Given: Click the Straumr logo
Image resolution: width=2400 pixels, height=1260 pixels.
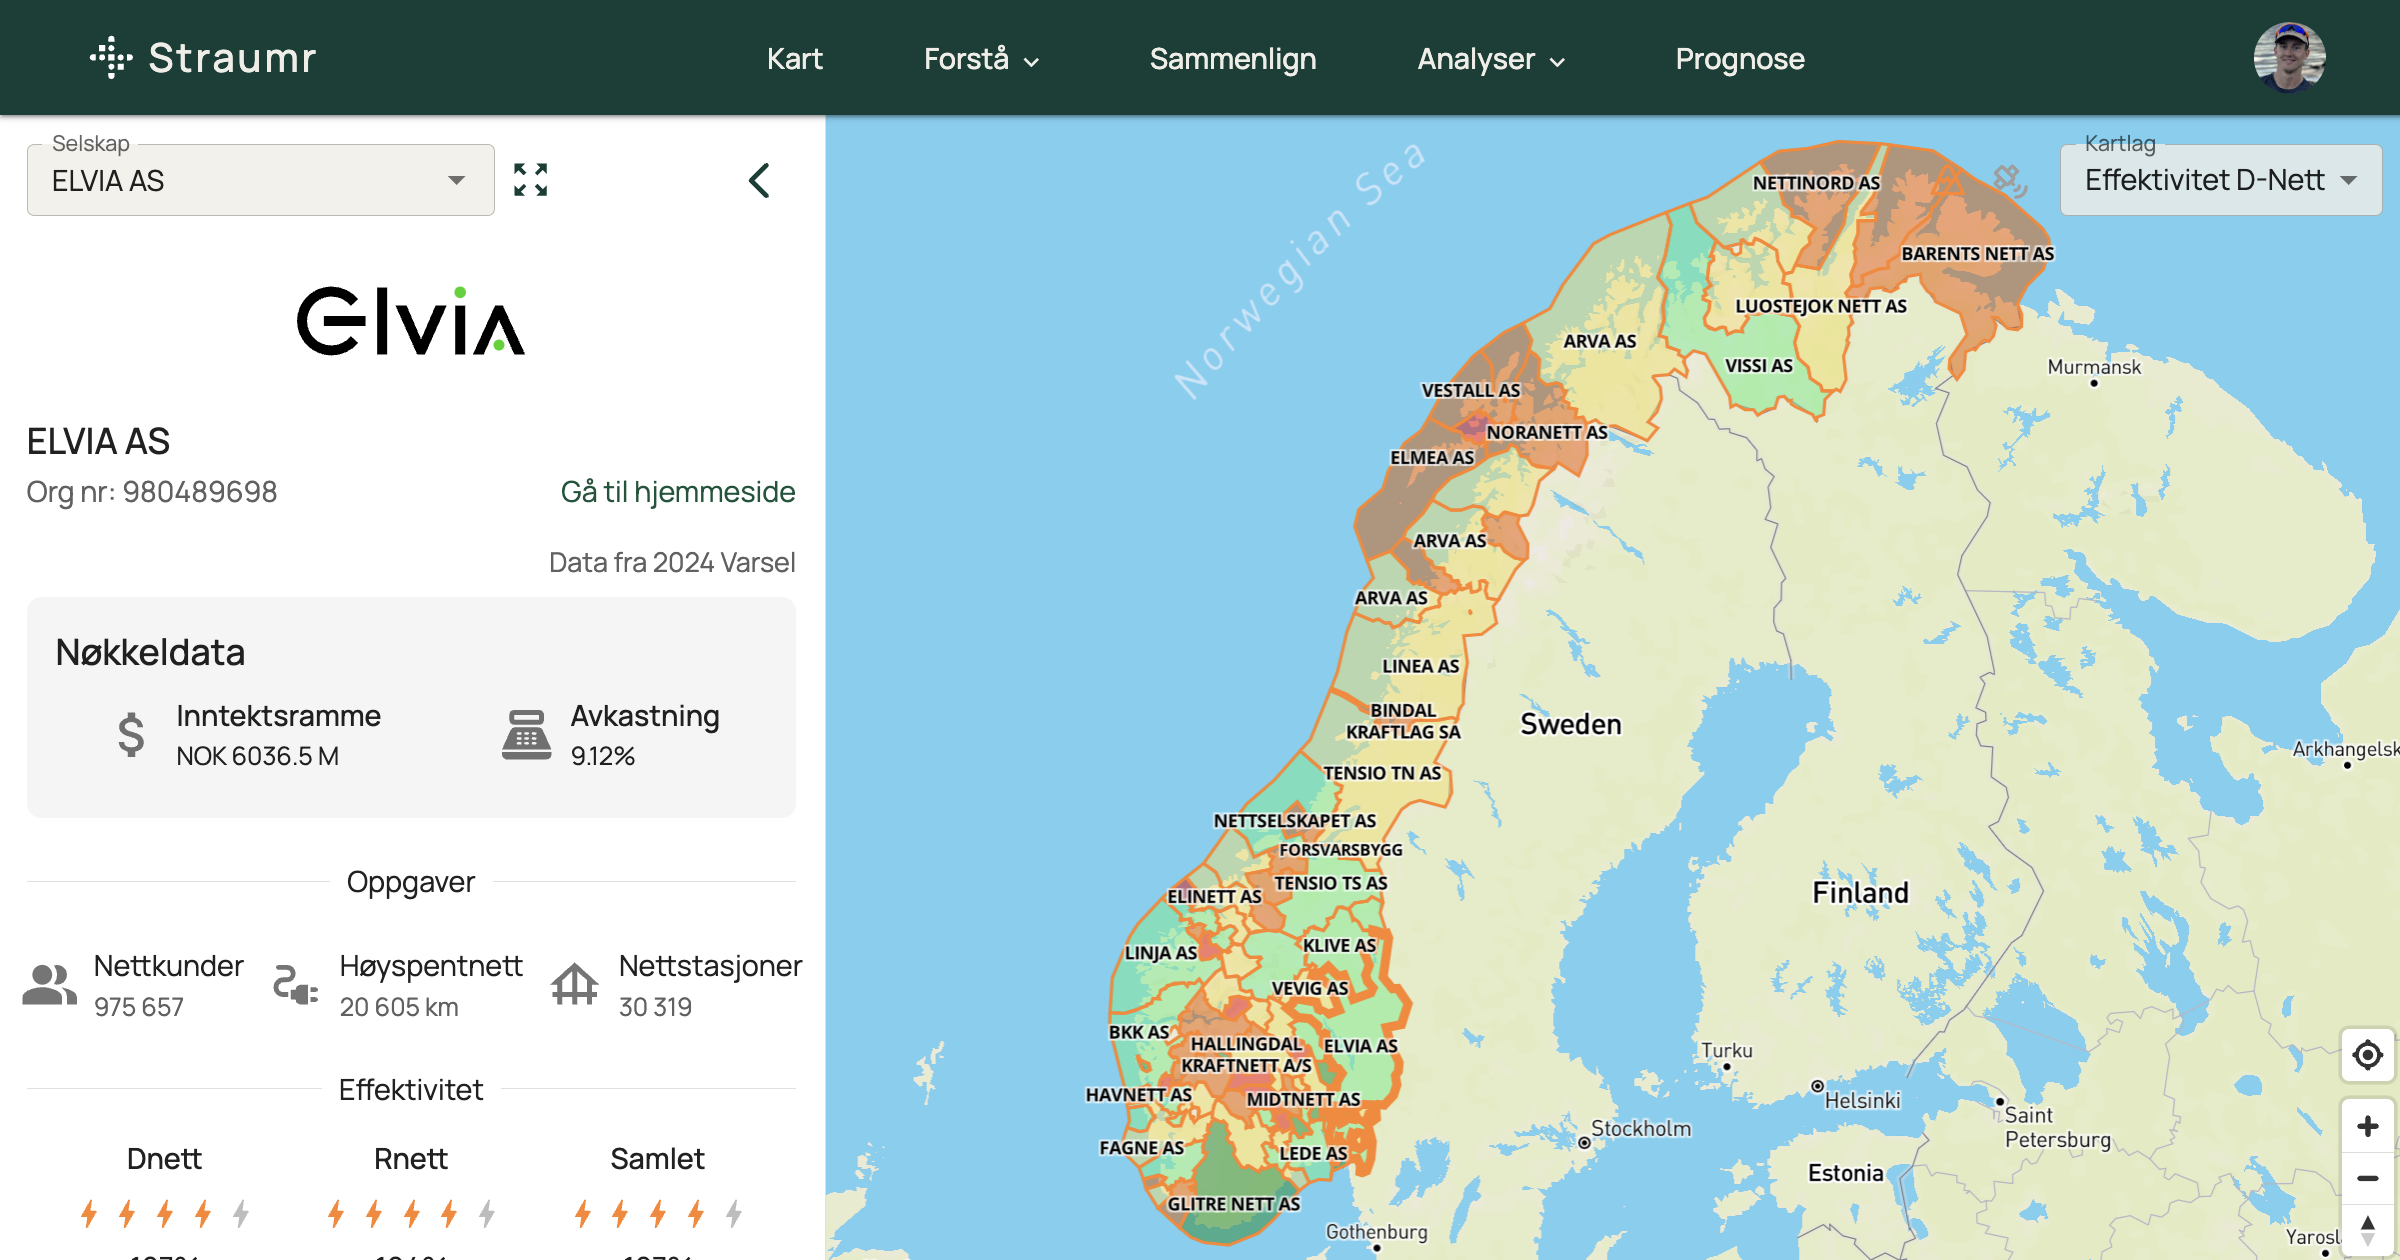Looking at the screenshot, I should [203, 58].
